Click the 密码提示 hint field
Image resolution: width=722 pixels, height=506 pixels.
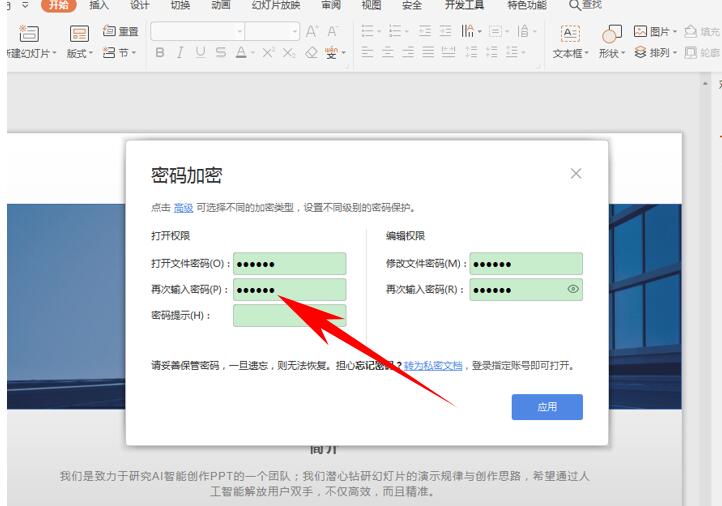pos(290,315)
